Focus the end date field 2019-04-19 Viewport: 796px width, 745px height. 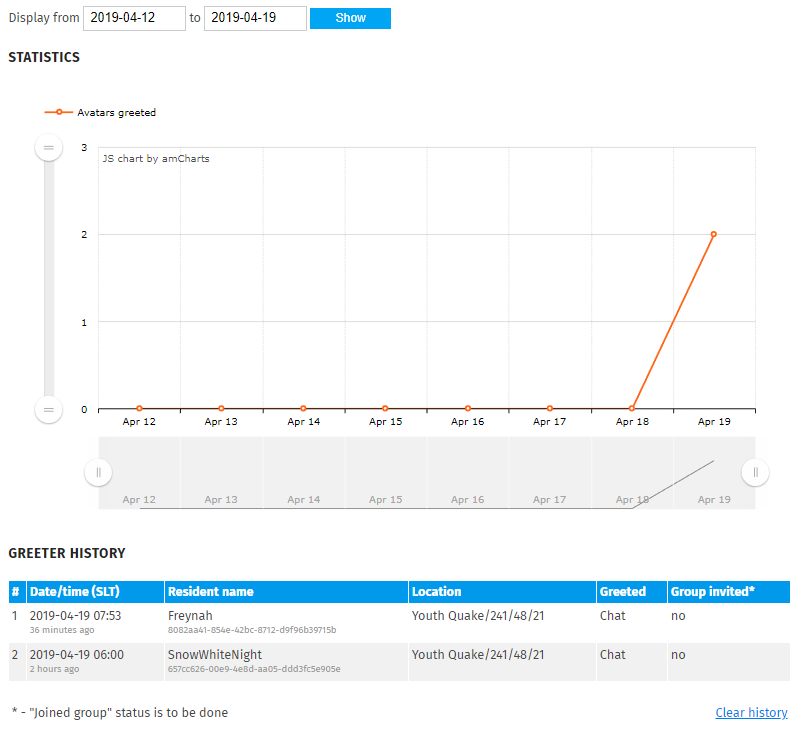pyautogui.click(x=255, y=18)
